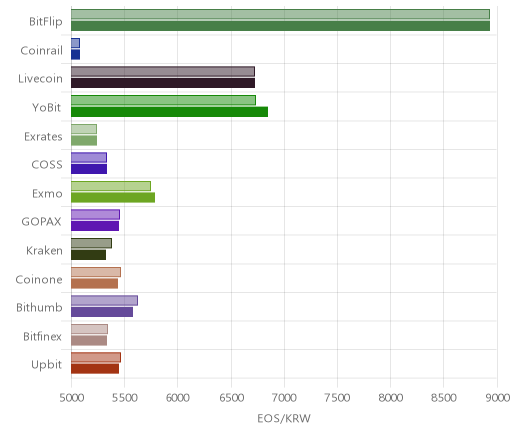Click the dark green BitFlip bar

click(280, 26)
